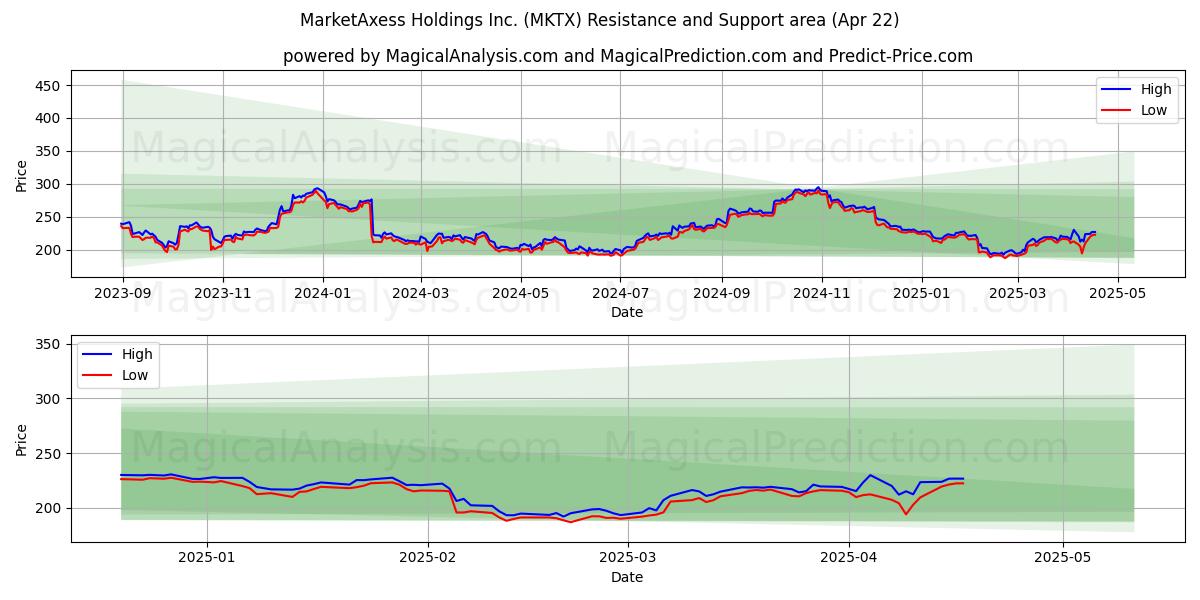This screenshot has height=600, width=1200.
Task: Click the '2024-03' date tick label
Action: (421, 294)
